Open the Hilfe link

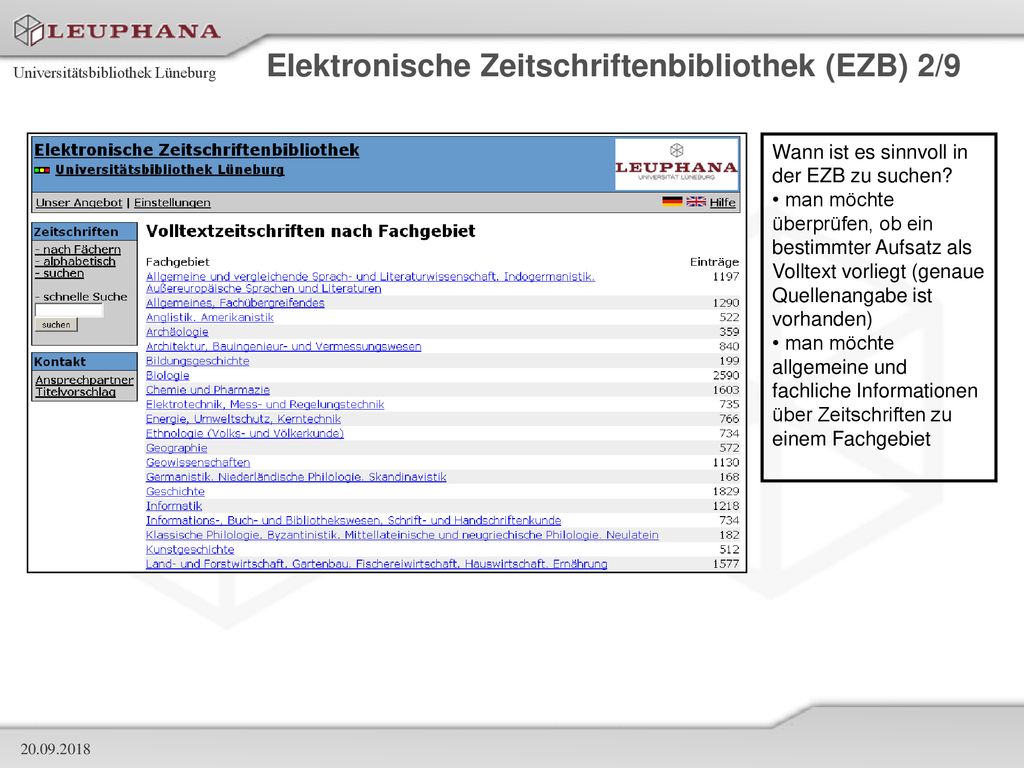722,202
